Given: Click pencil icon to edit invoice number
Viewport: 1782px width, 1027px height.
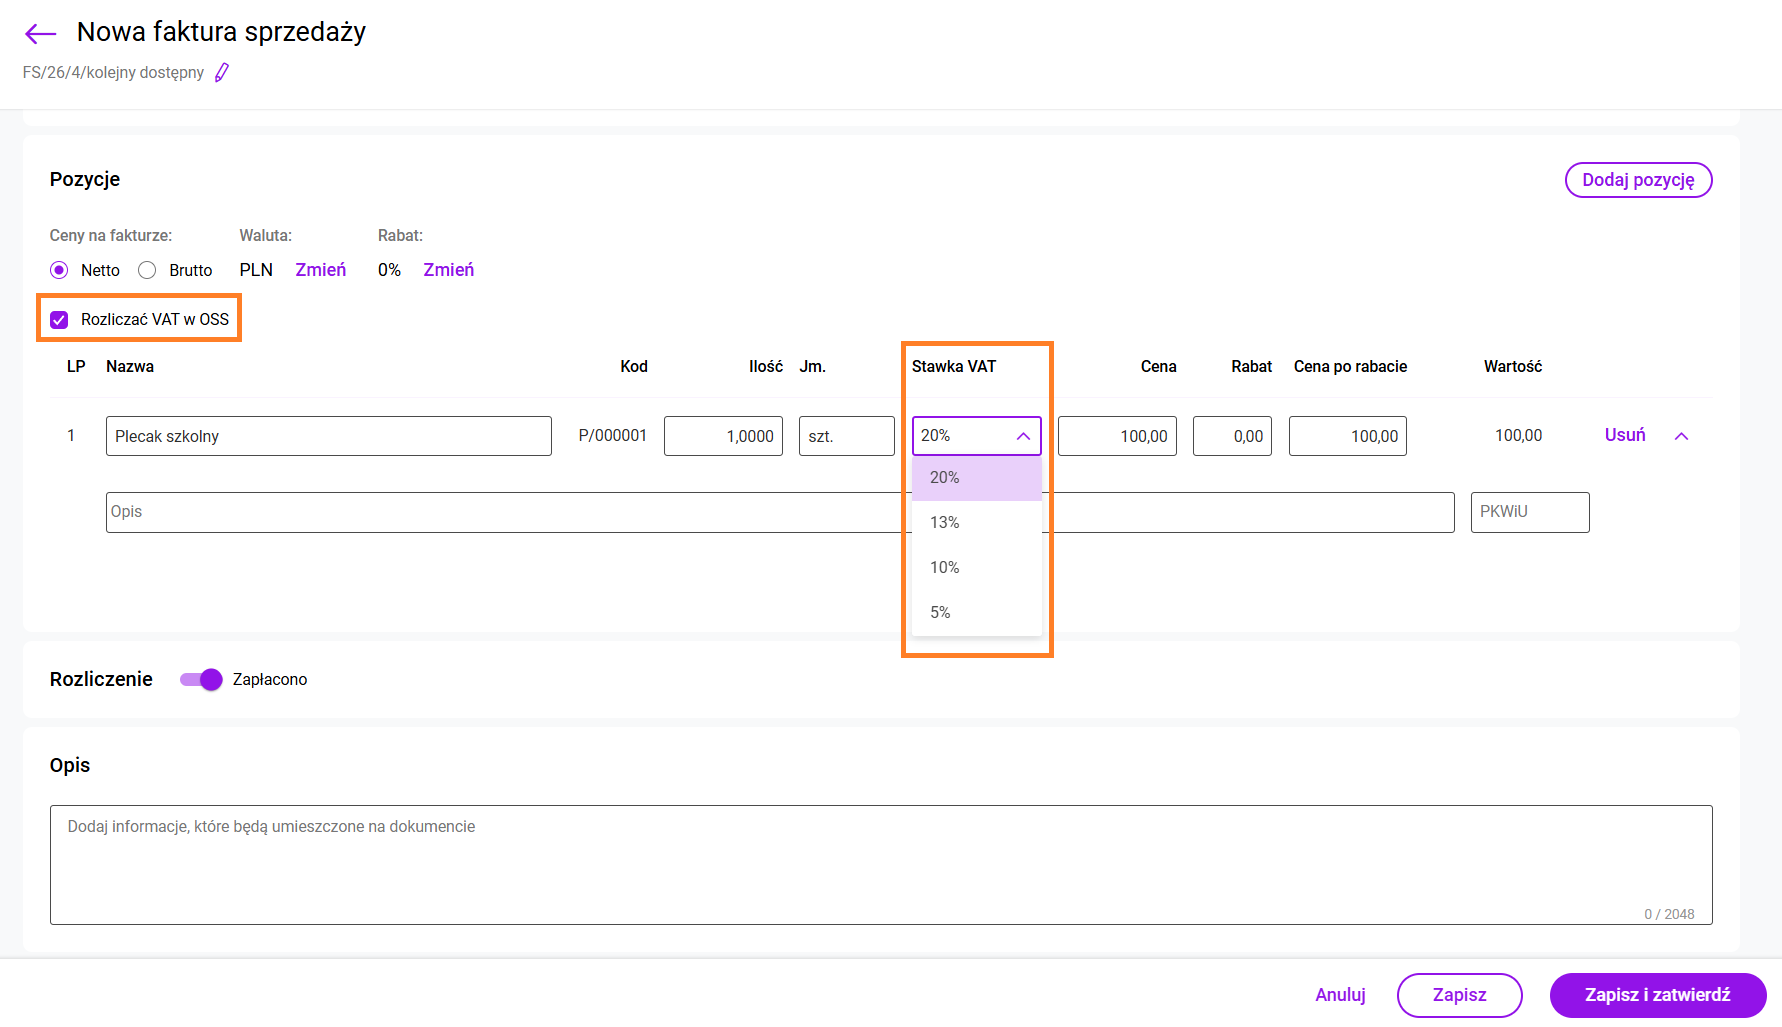Looking at the screenshot, I should [222, 72].
